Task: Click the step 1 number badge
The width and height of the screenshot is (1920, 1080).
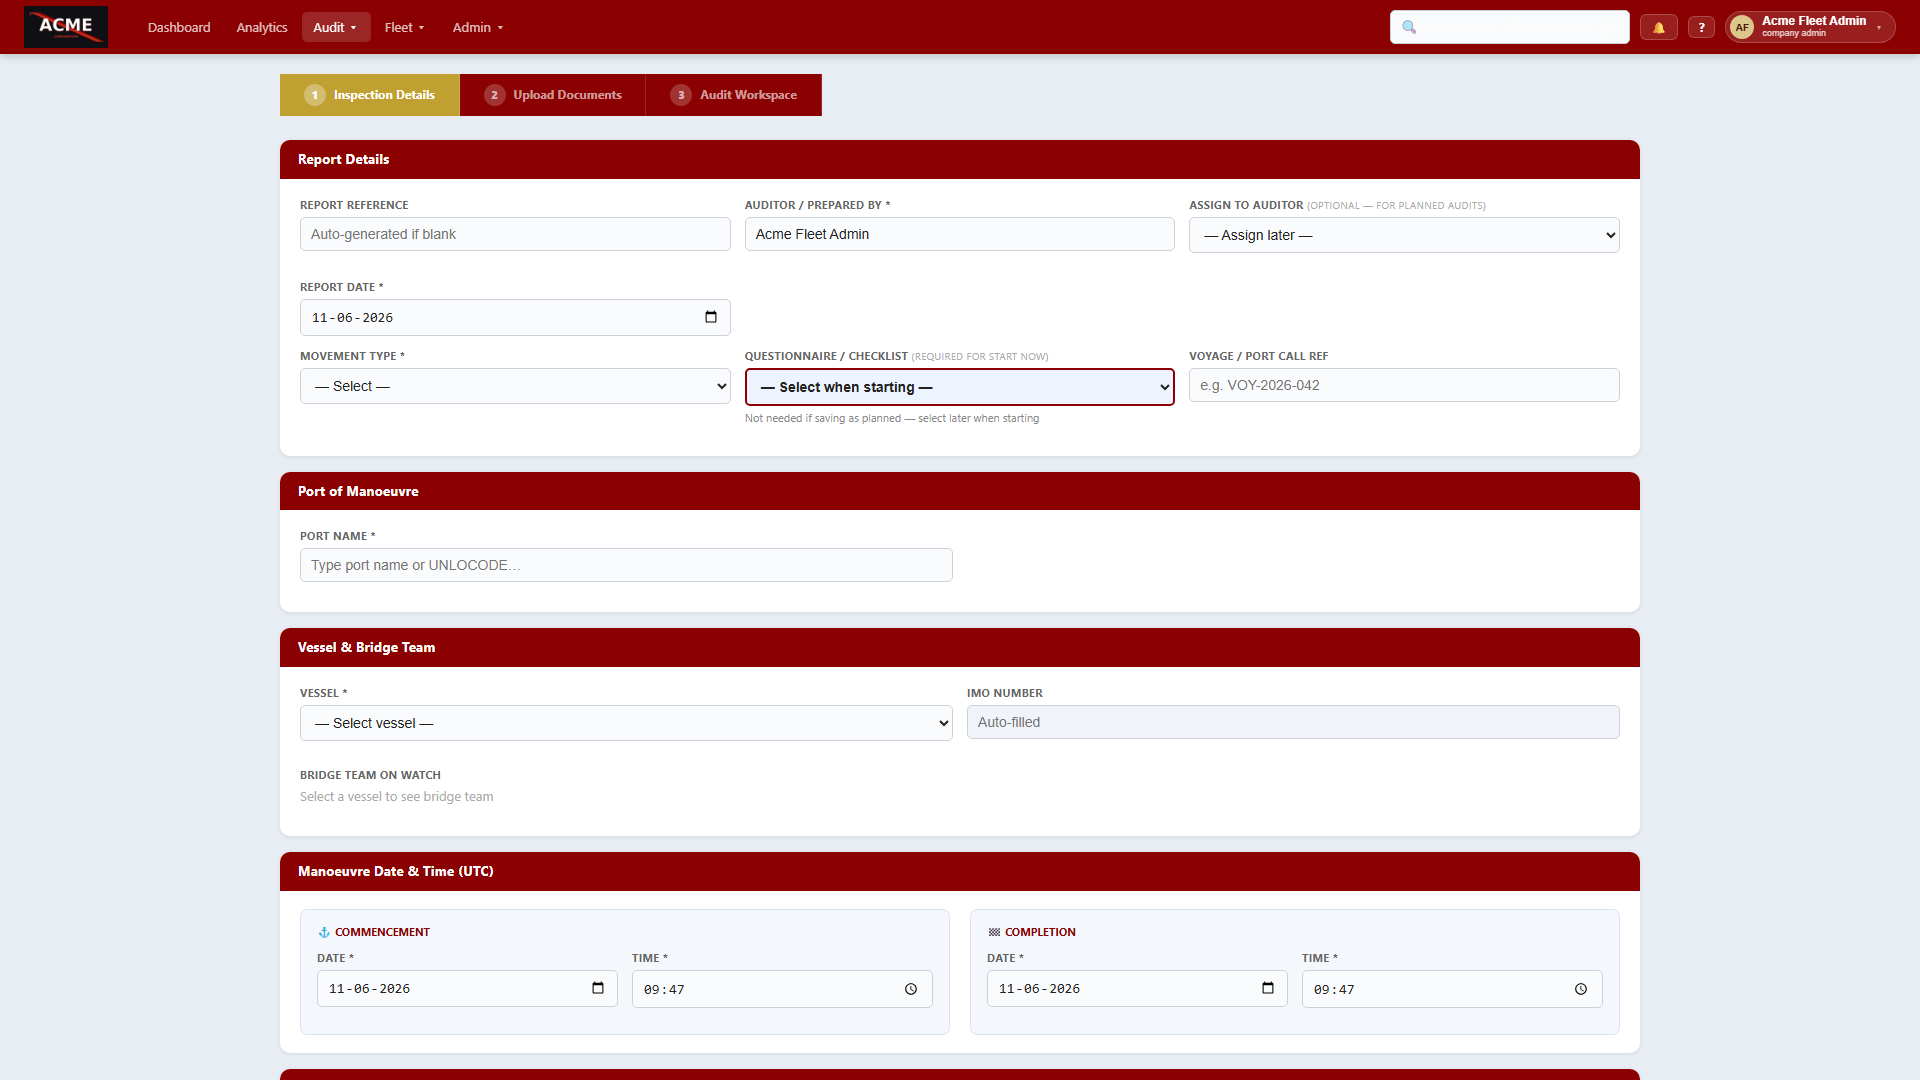Action: coord(315,95)
